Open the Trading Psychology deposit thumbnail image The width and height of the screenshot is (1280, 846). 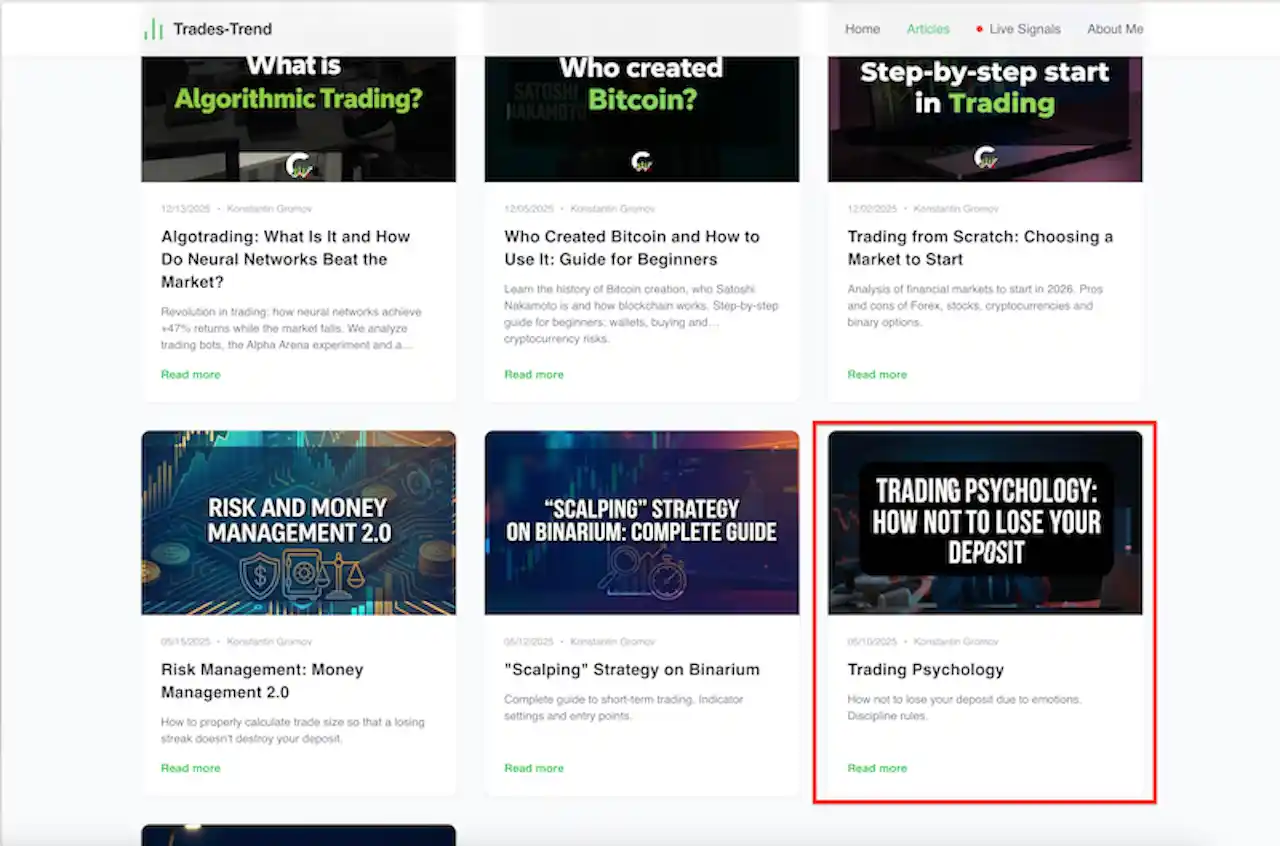(x=985, y=522)
